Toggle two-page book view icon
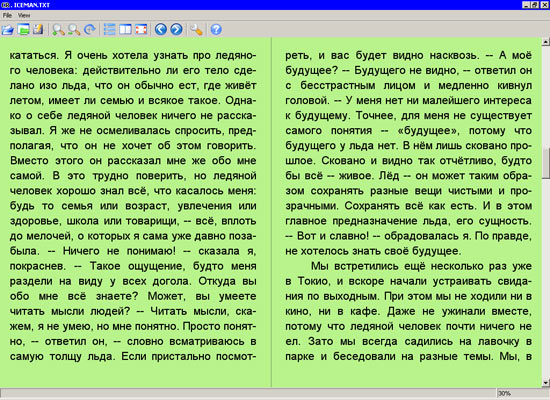 pyautogui.click(x=125, y=29)
